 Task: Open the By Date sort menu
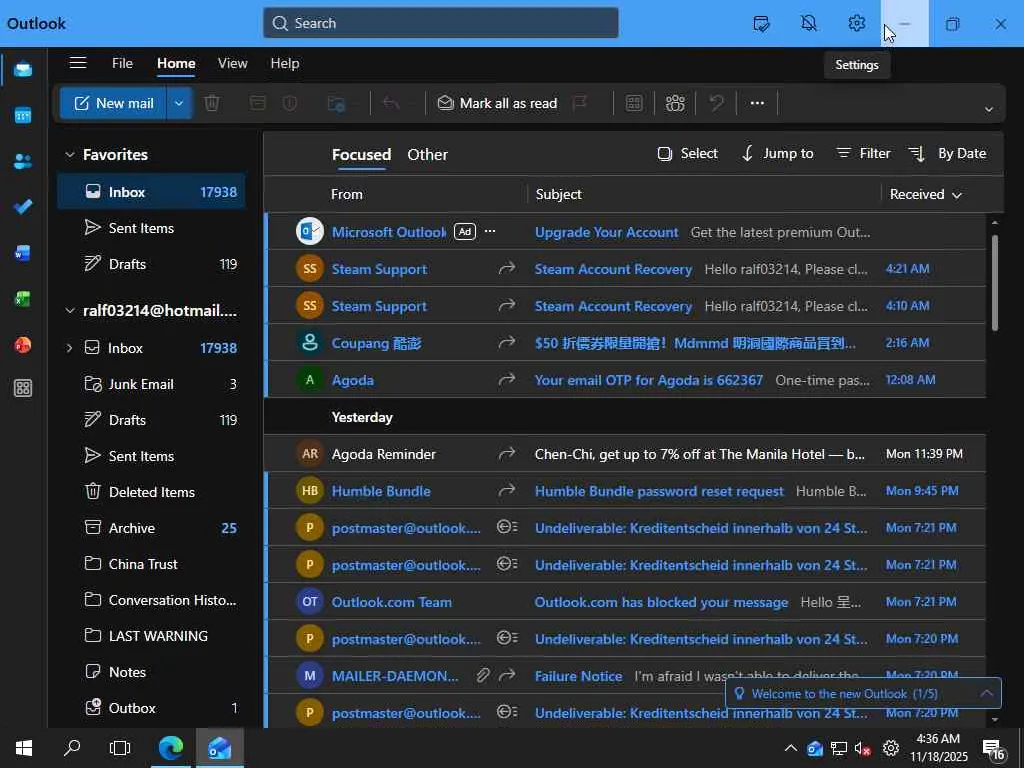(947, 153)
